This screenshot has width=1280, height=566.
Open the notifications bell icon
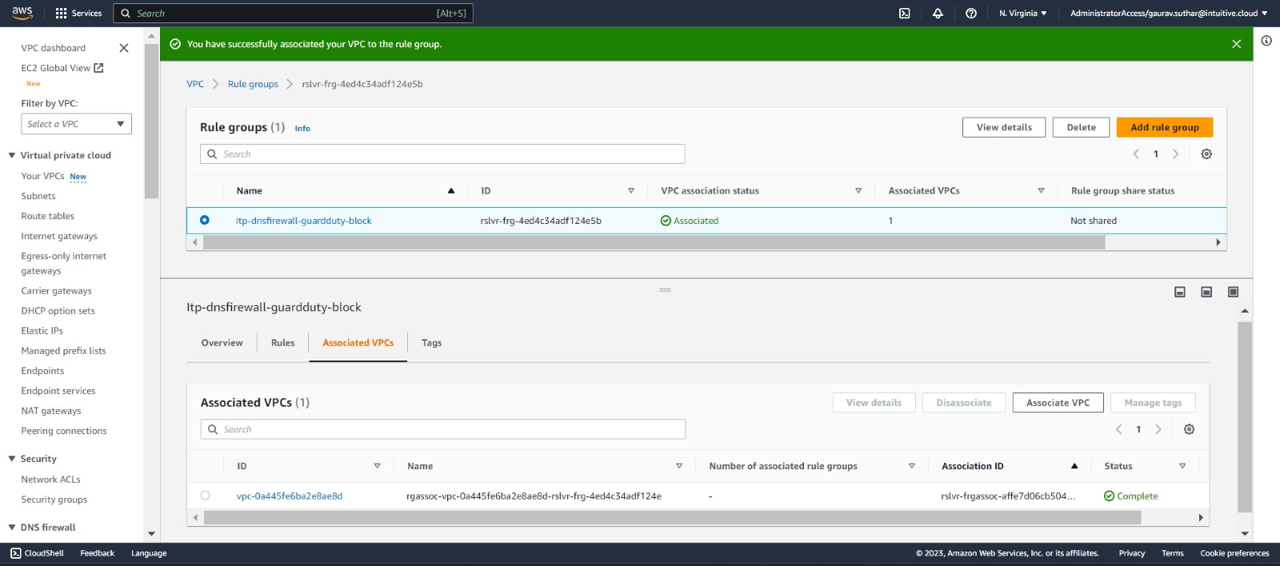937,13
